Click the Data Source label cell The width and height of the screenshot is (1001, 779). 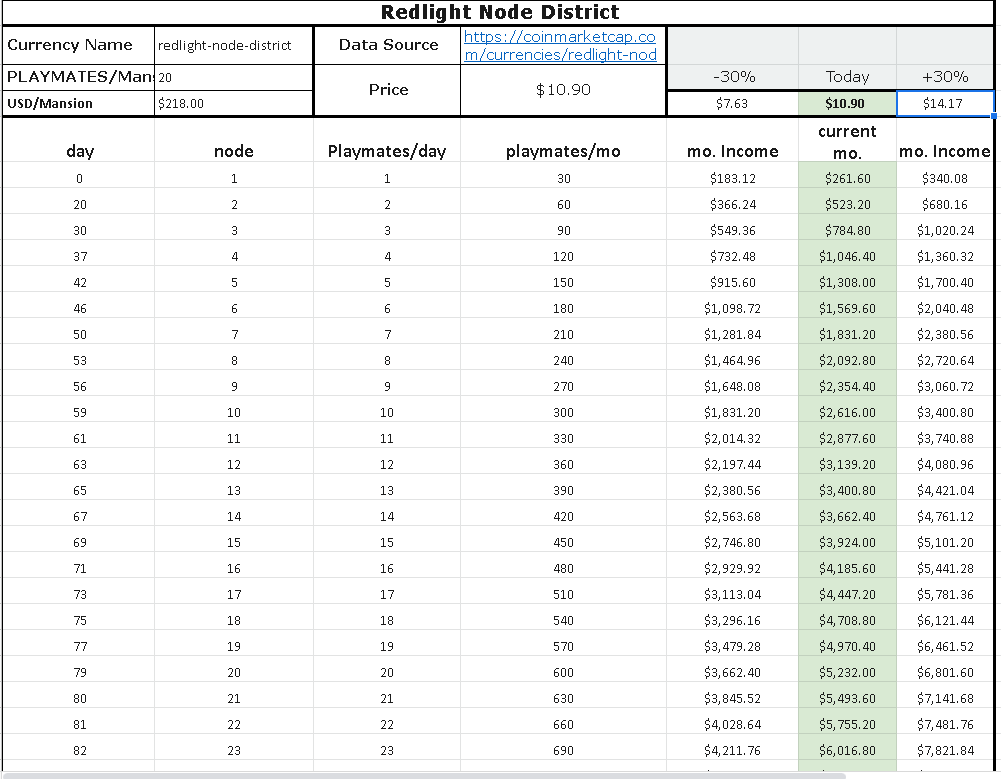click(x=388, y=45)
